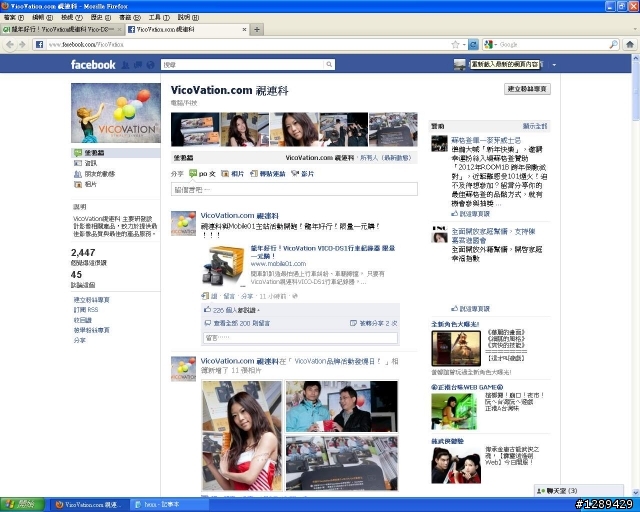Screen dimensions: 640x512
Task: Open last photo strip thumbnail
Action: tap(393, 129)
